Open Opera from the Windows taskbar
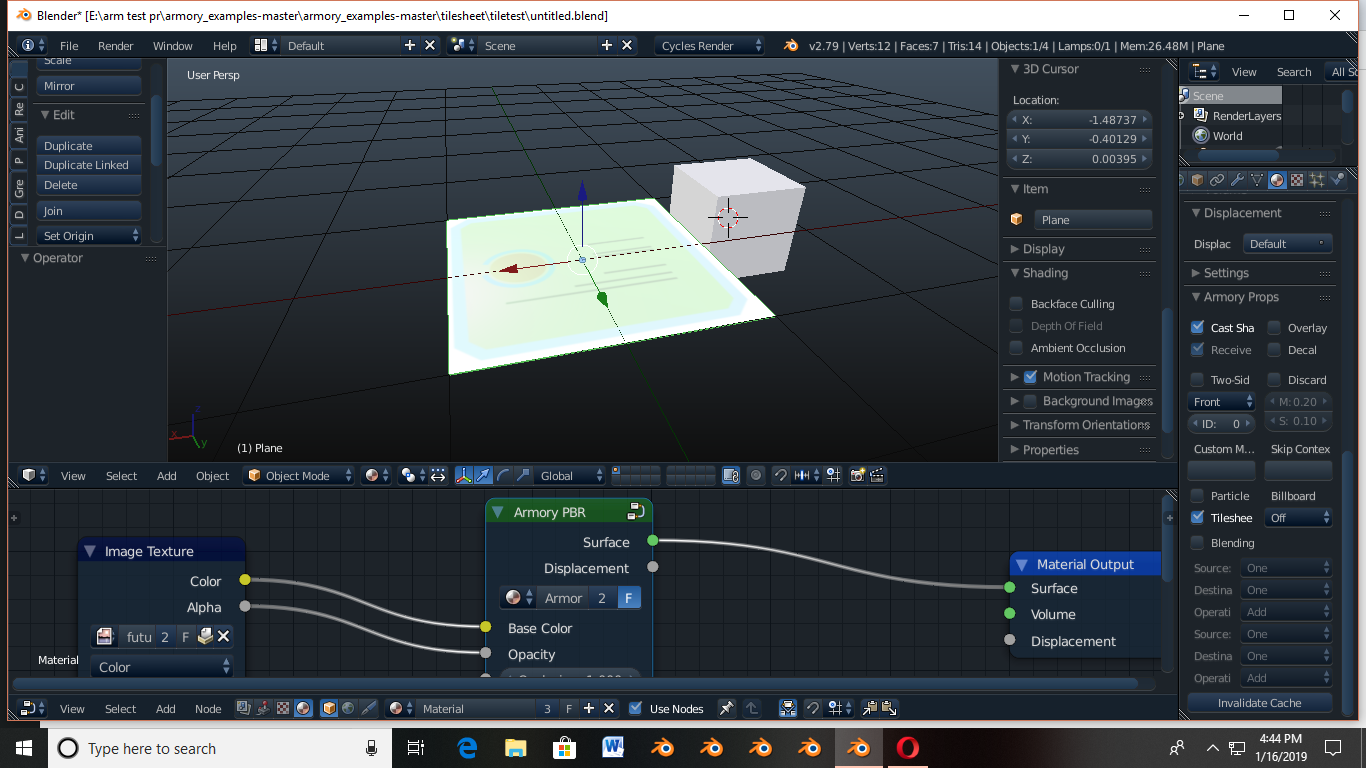 click(908, 748)
